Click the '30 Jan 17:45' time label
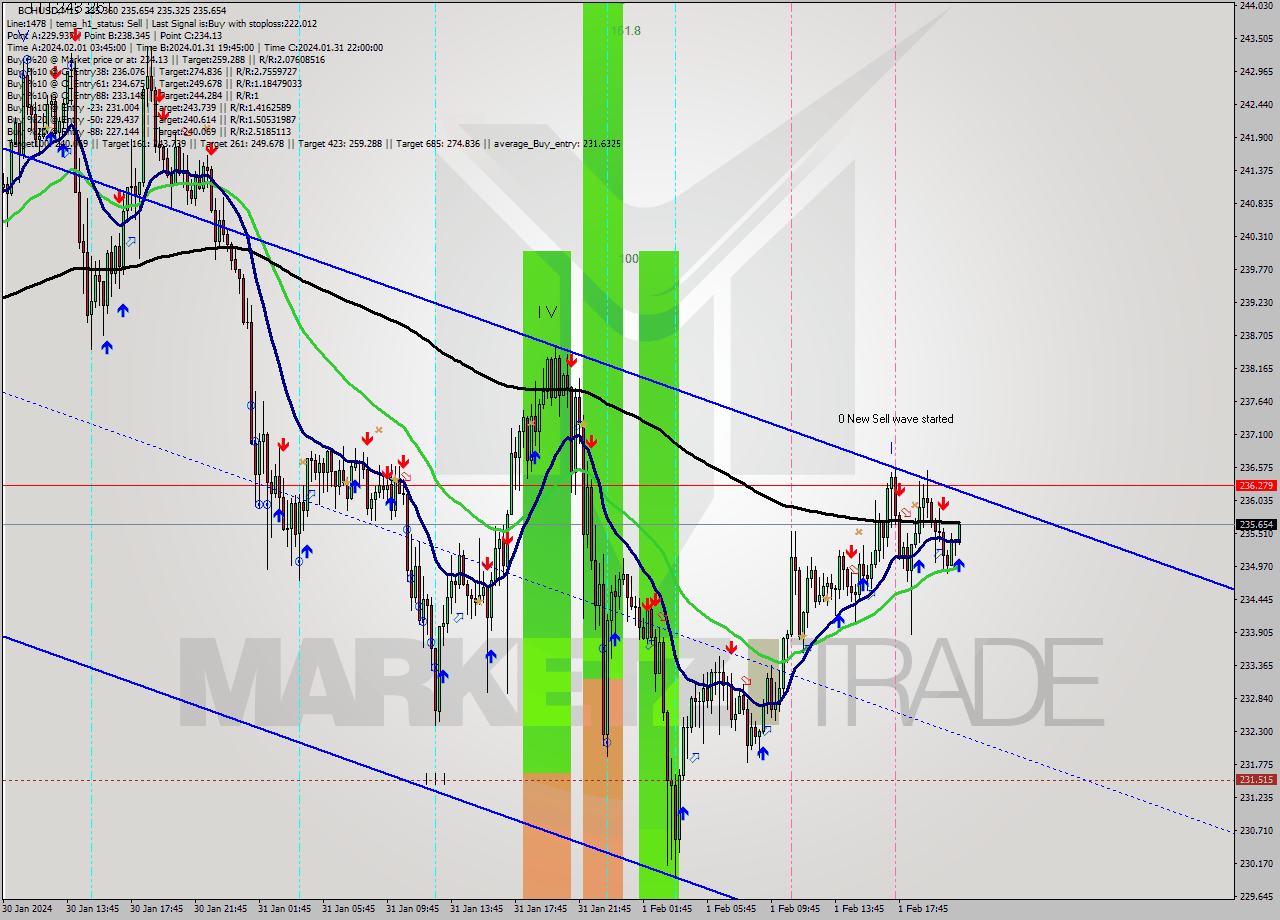 pyautogui.click(x=159, y=910)
